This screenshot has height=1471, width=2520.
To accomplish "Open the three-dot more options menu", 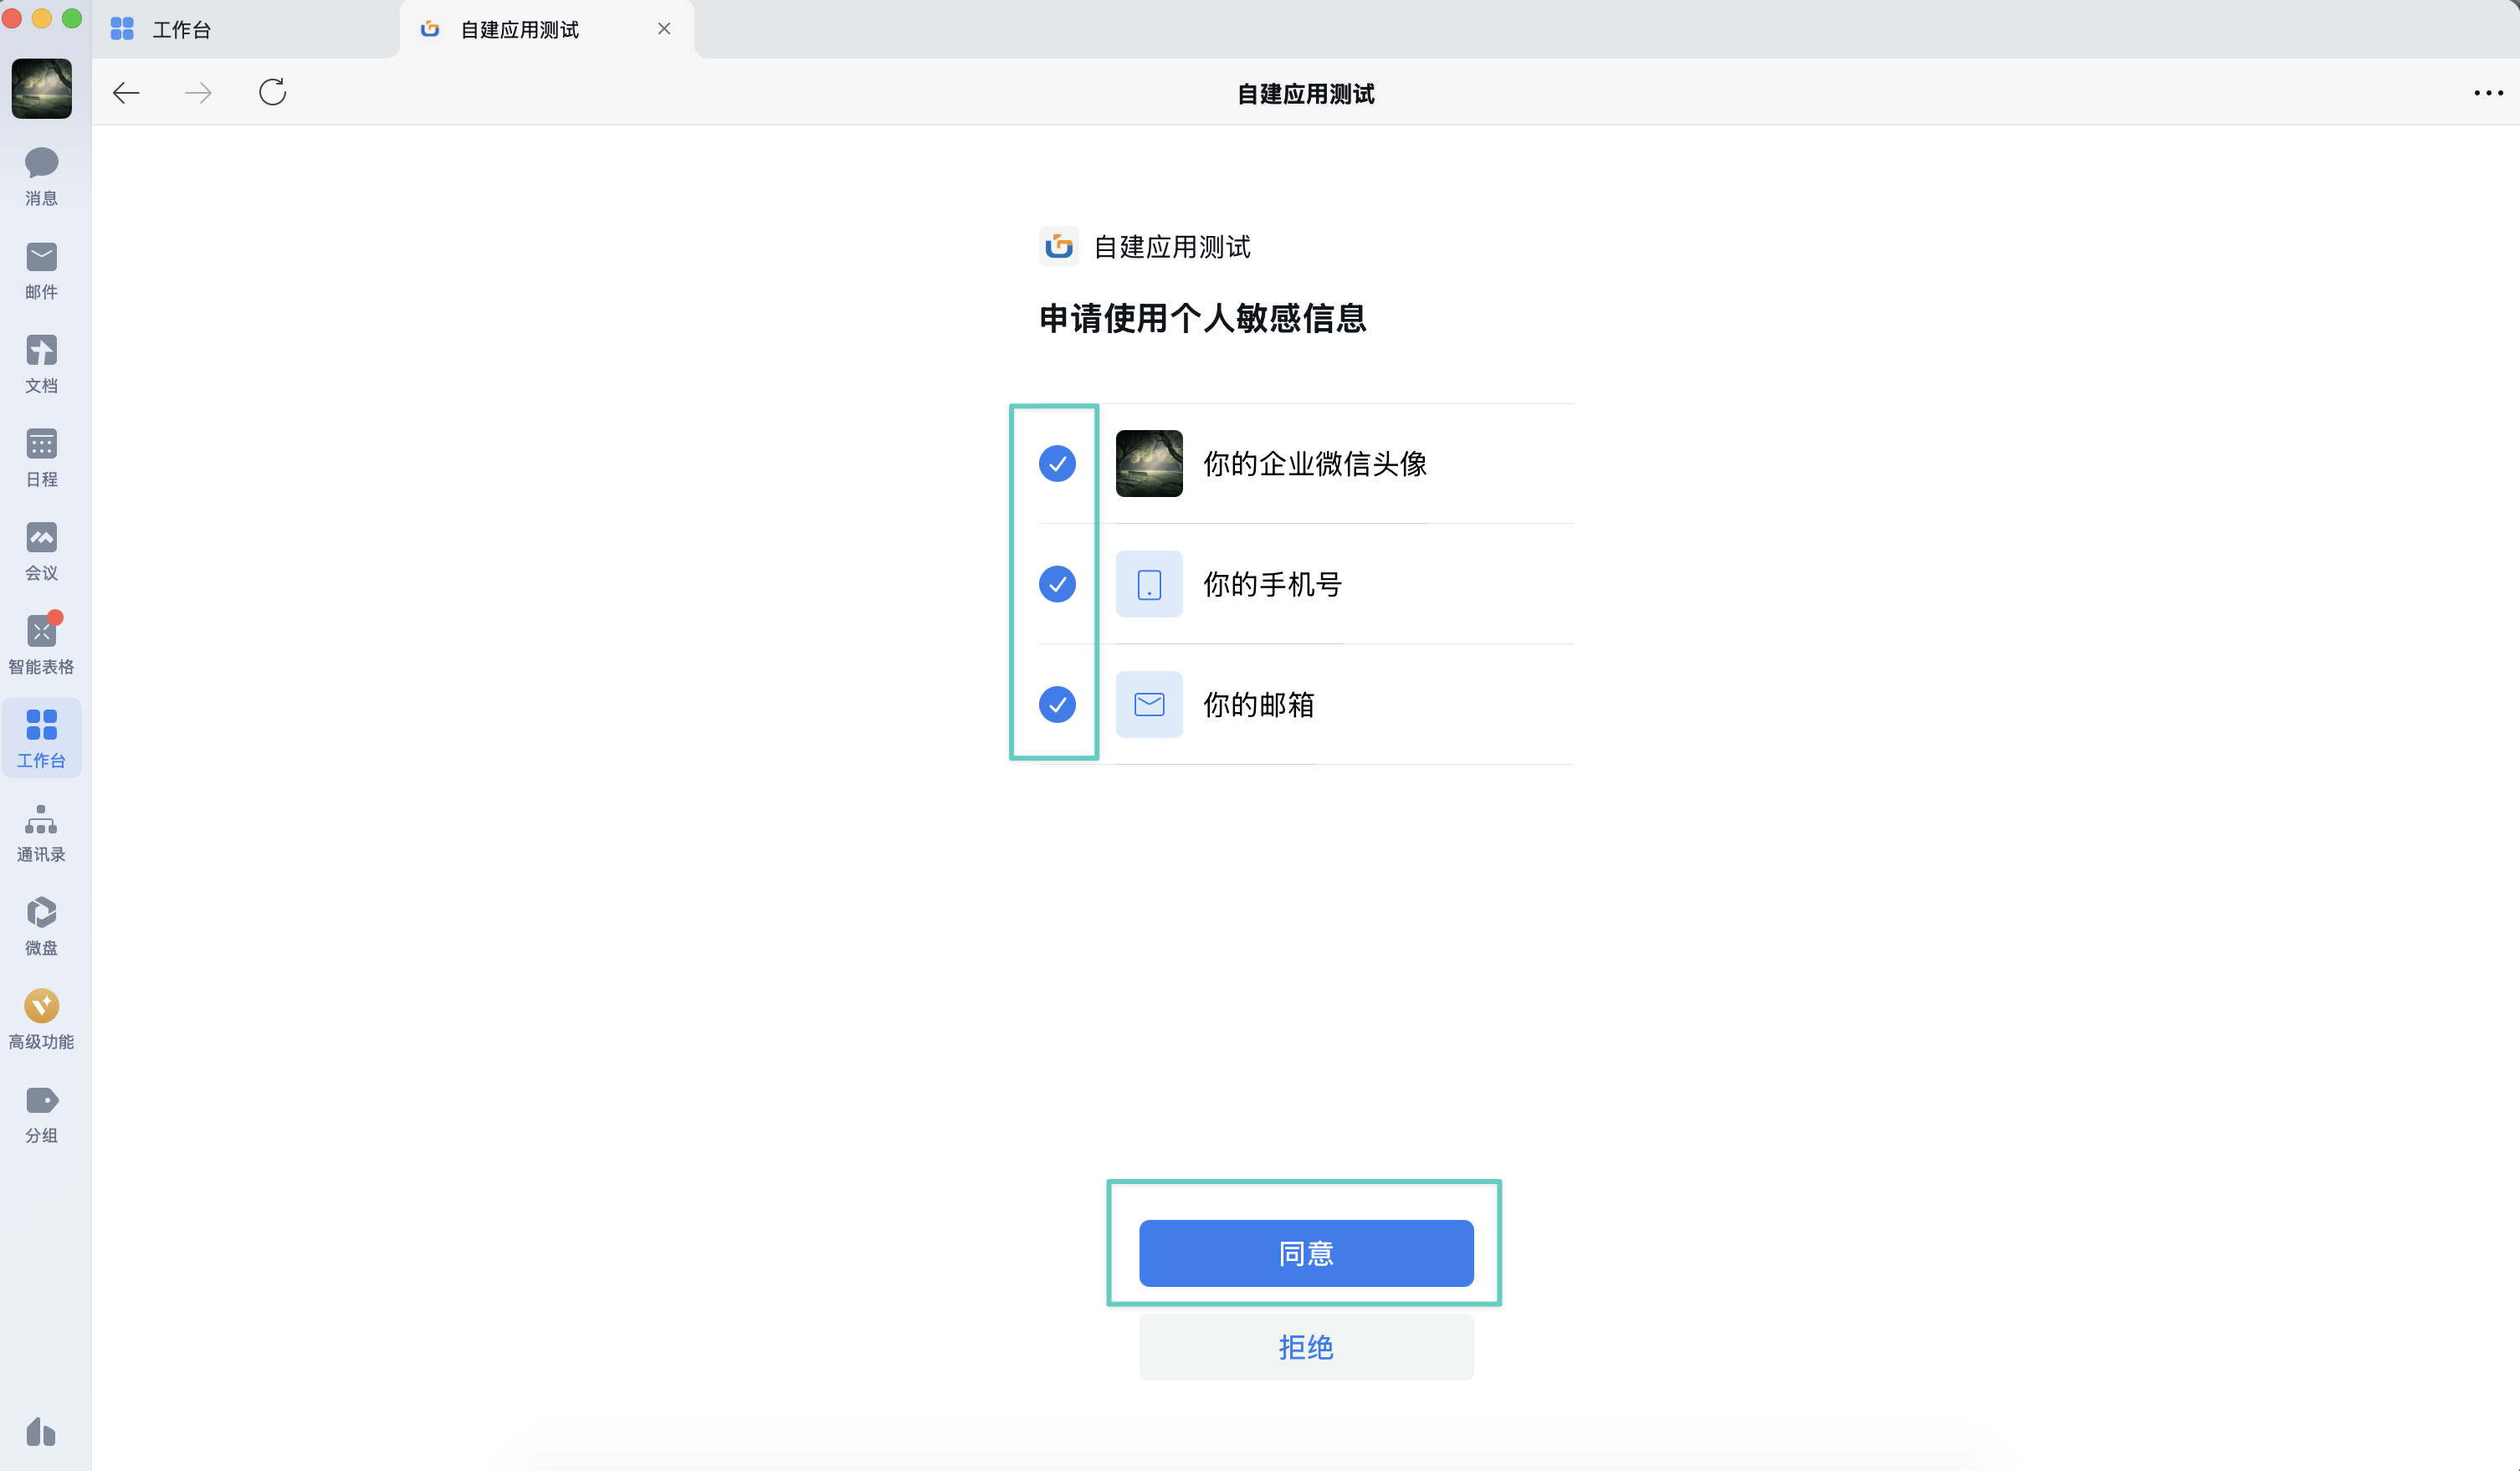I will pos(2487,93).
